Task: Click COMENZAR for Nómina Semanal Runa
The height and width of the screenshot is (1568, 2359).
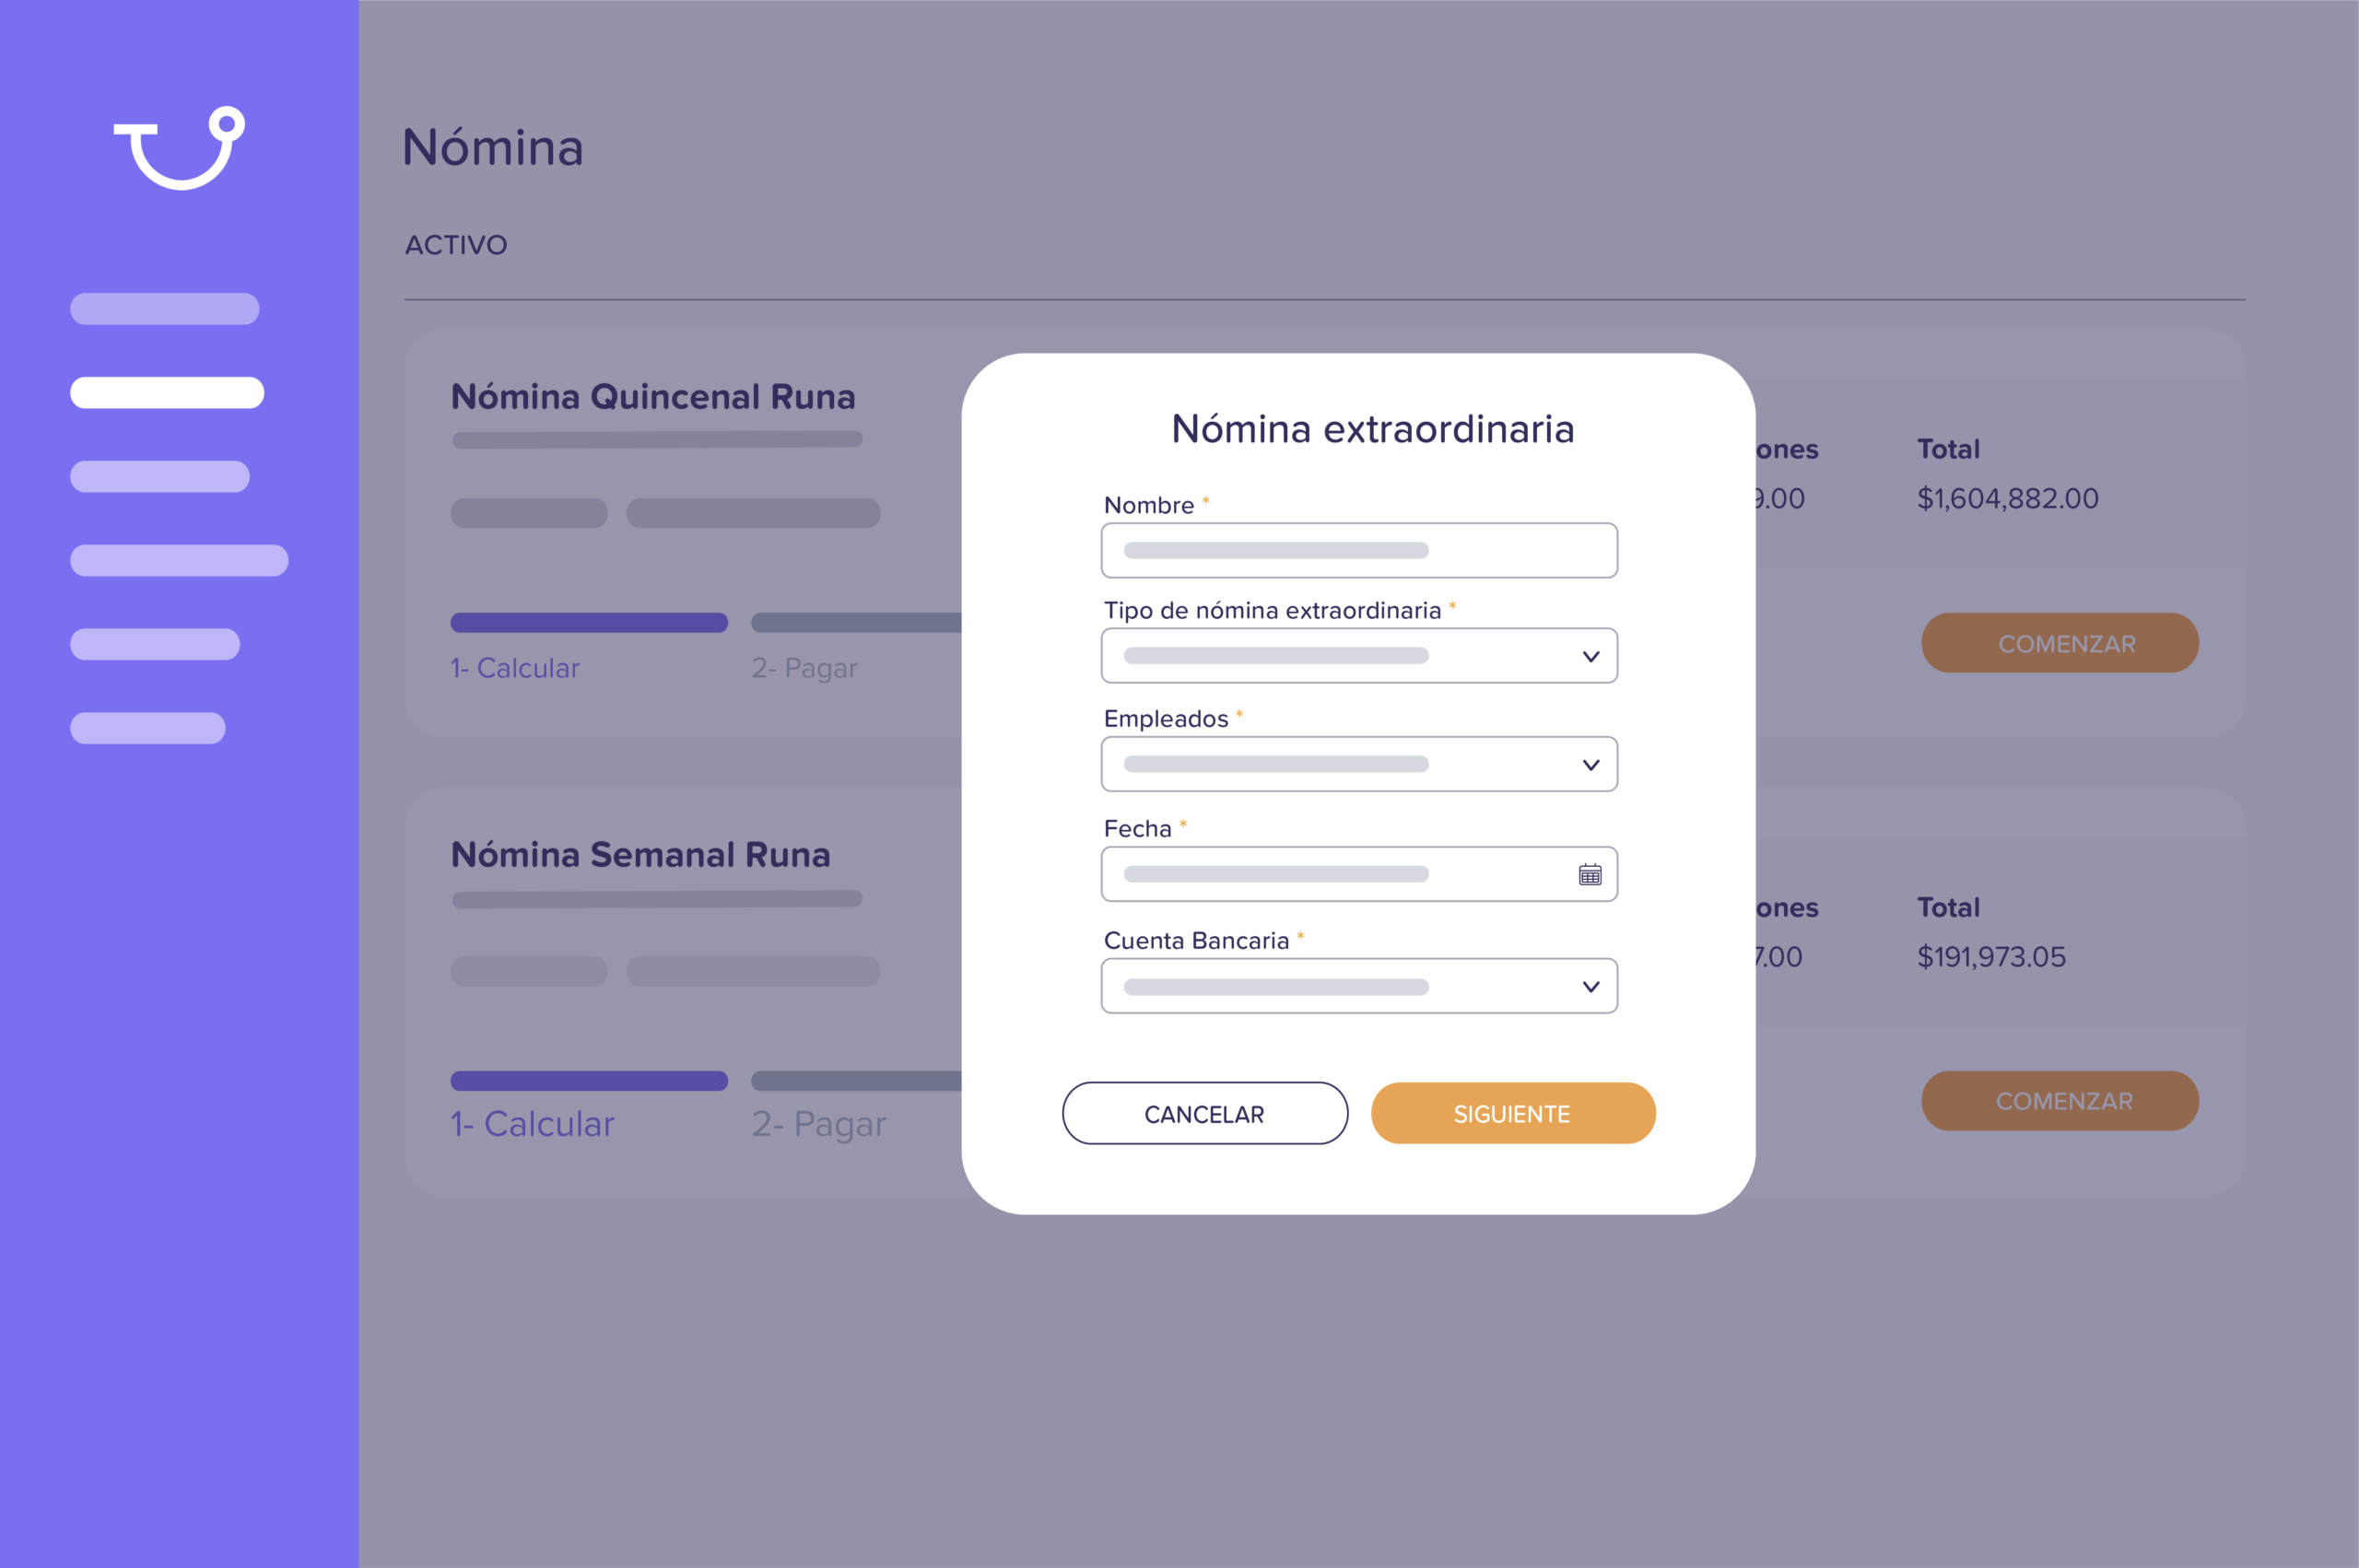Action: coord(2060,1100)
